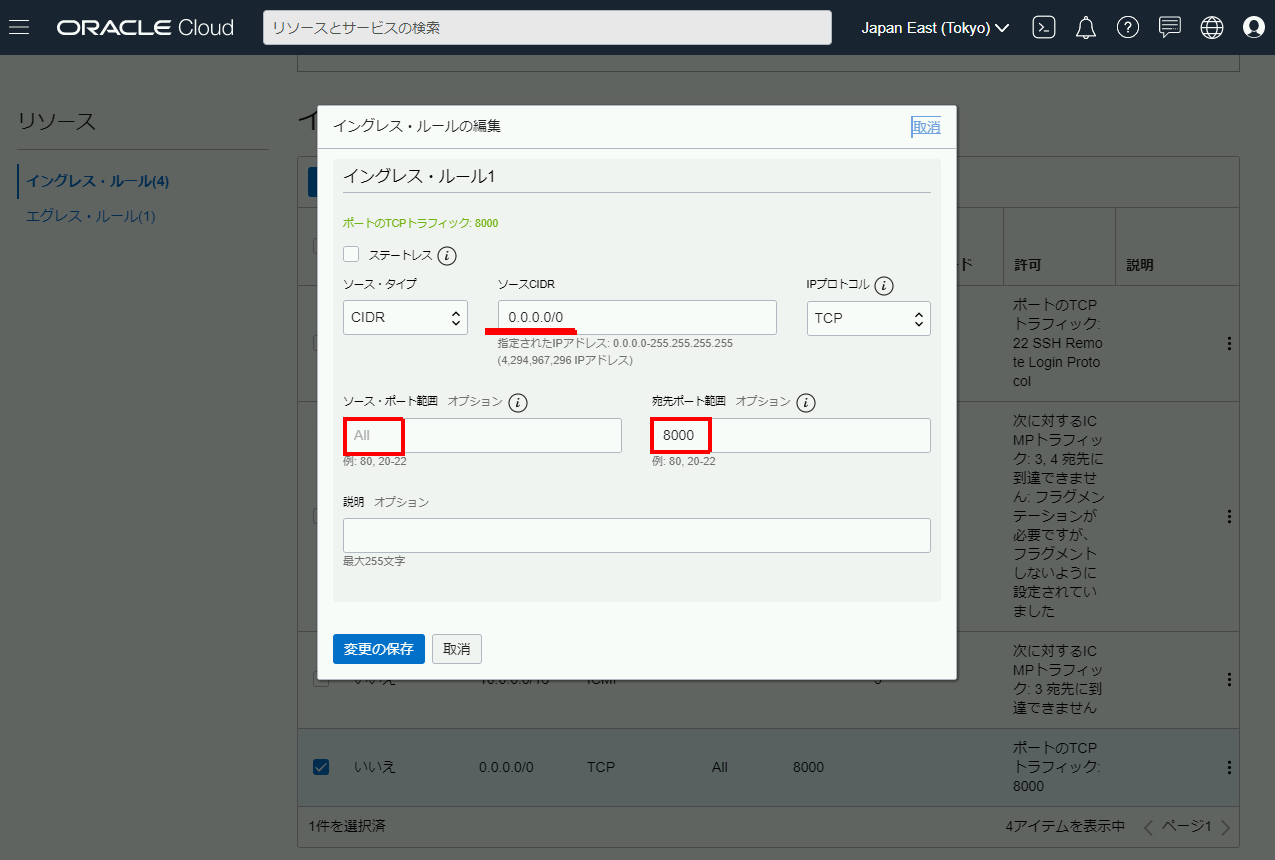The image size is (1275, 860).
Task: Open the Cloud Shell terminal icon
Action: 1043,27
